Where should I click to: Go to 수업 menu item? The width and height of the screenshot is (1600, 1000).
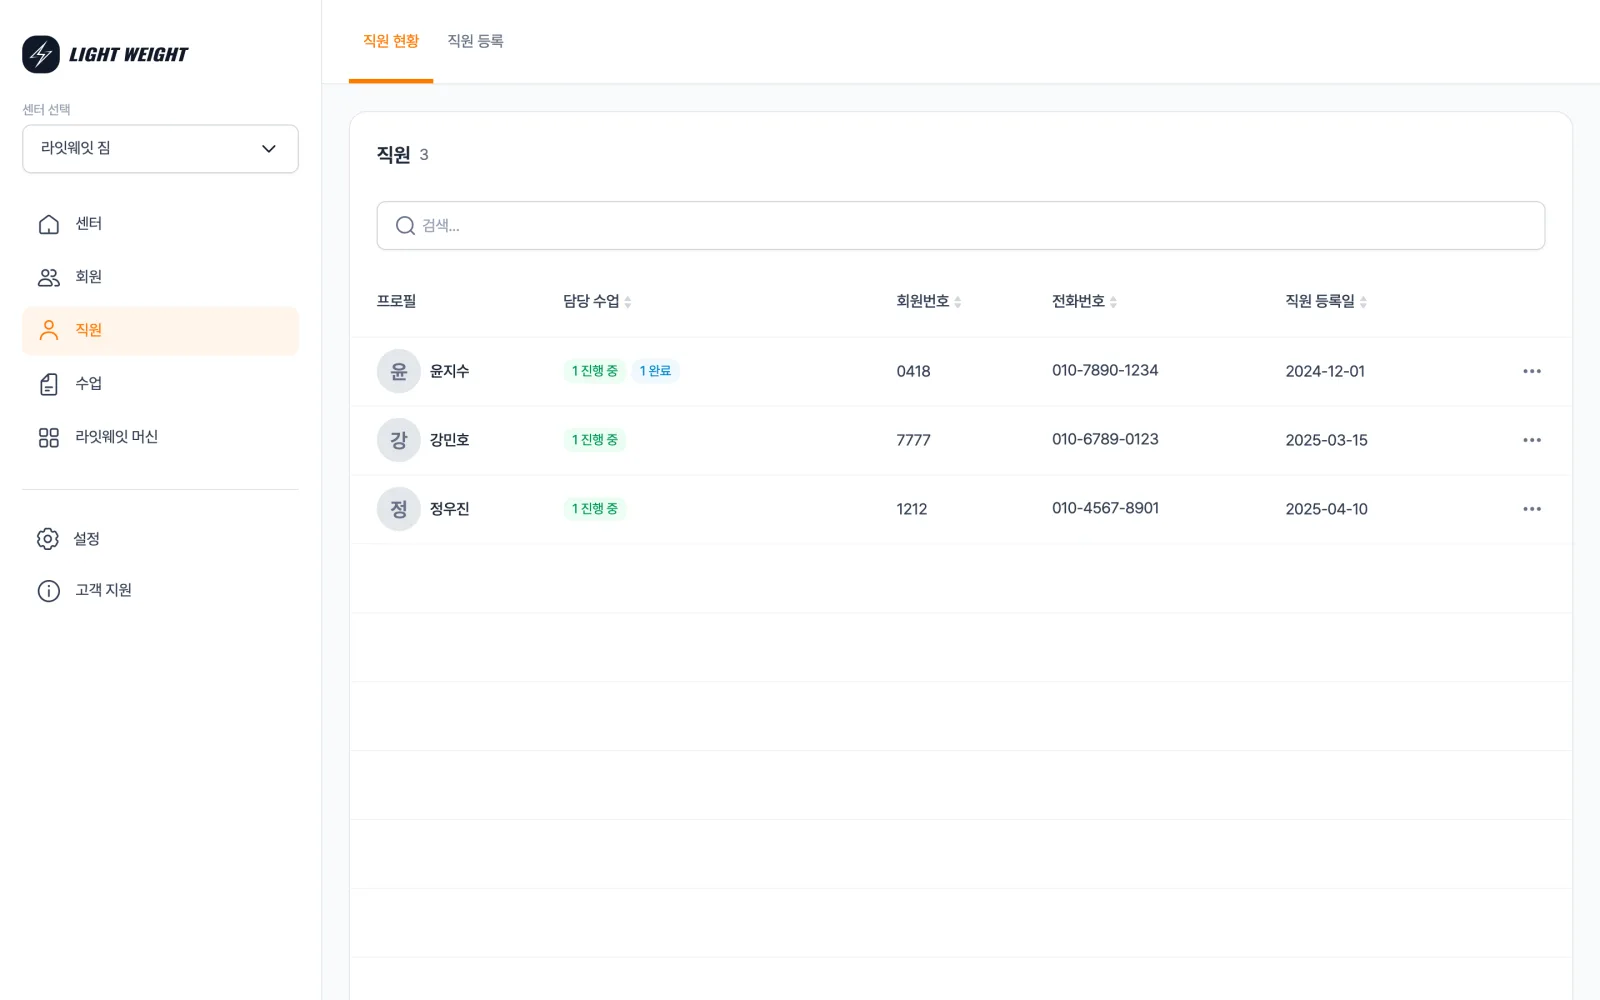click(x=160, y=384)
